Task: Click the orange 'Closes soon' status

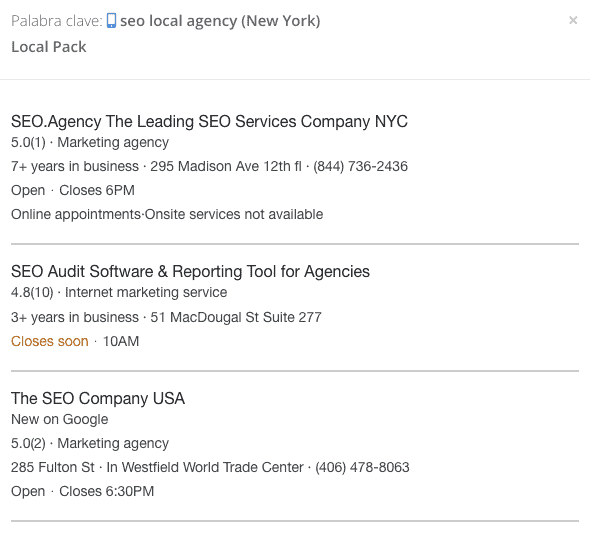Action: 50,341
